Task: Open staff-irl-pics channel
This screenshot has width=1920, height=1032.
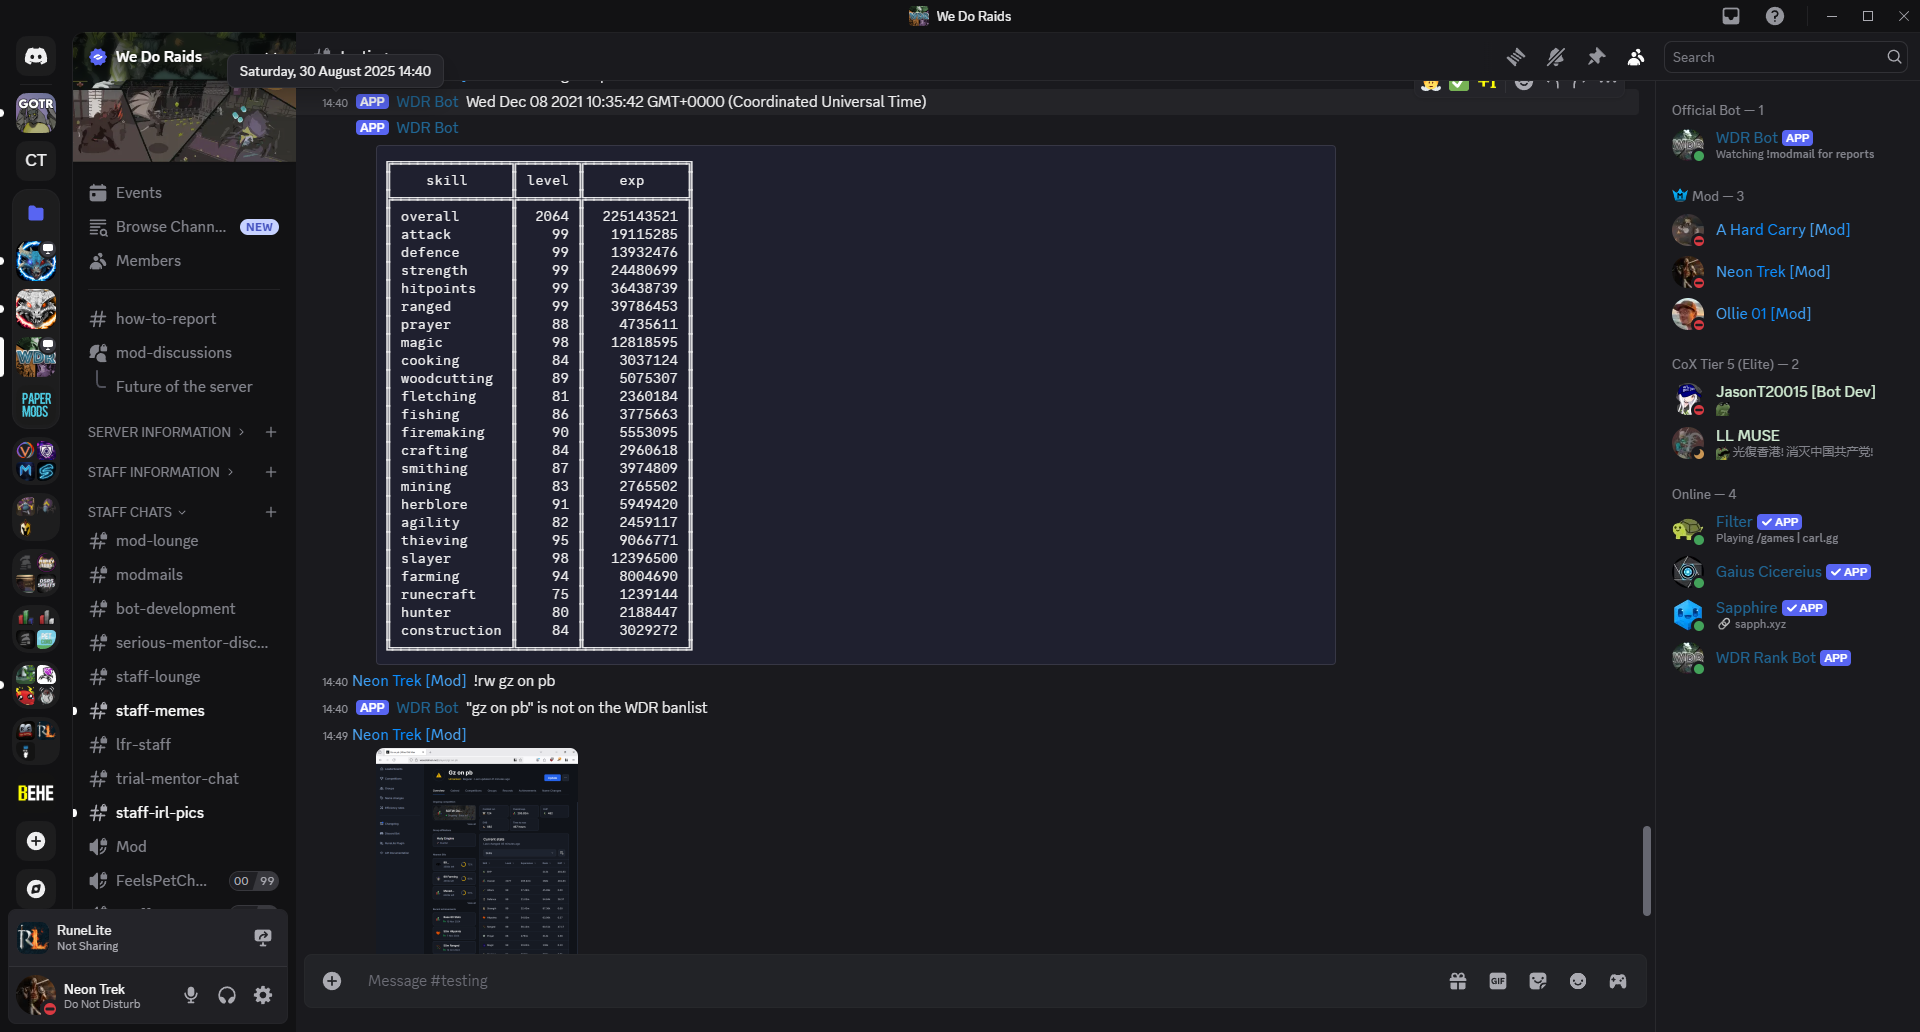Action: [x=183, y=813]
